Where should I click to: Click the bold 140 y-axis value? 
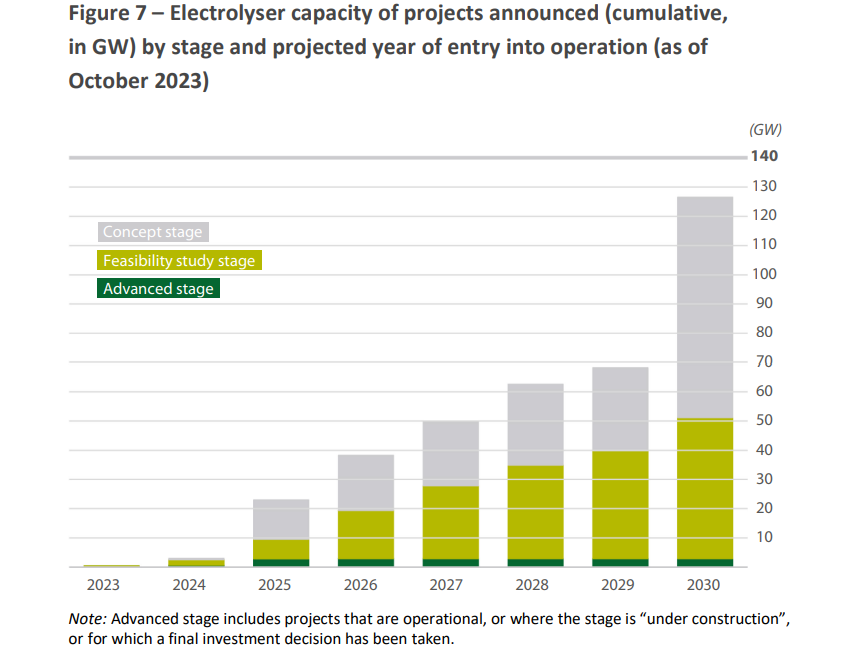coord(764,156)
